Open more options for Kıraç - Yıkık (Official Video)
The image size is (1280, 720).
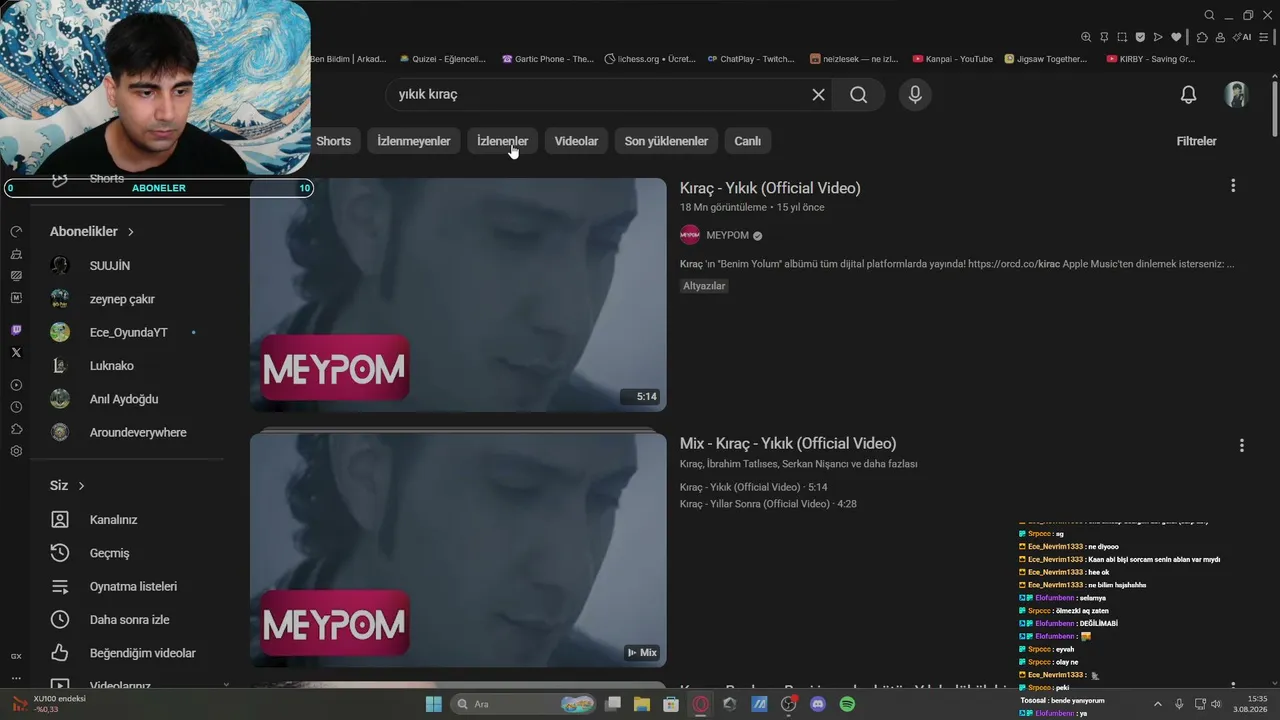click(x=1233, y=186)
